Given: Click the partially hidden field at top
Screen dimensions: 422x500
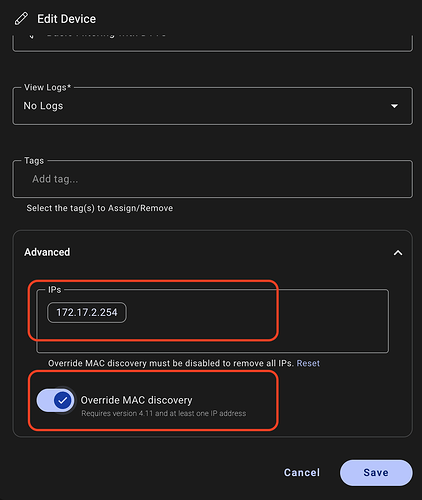Looking at the screenshot, I should [212, 43].
